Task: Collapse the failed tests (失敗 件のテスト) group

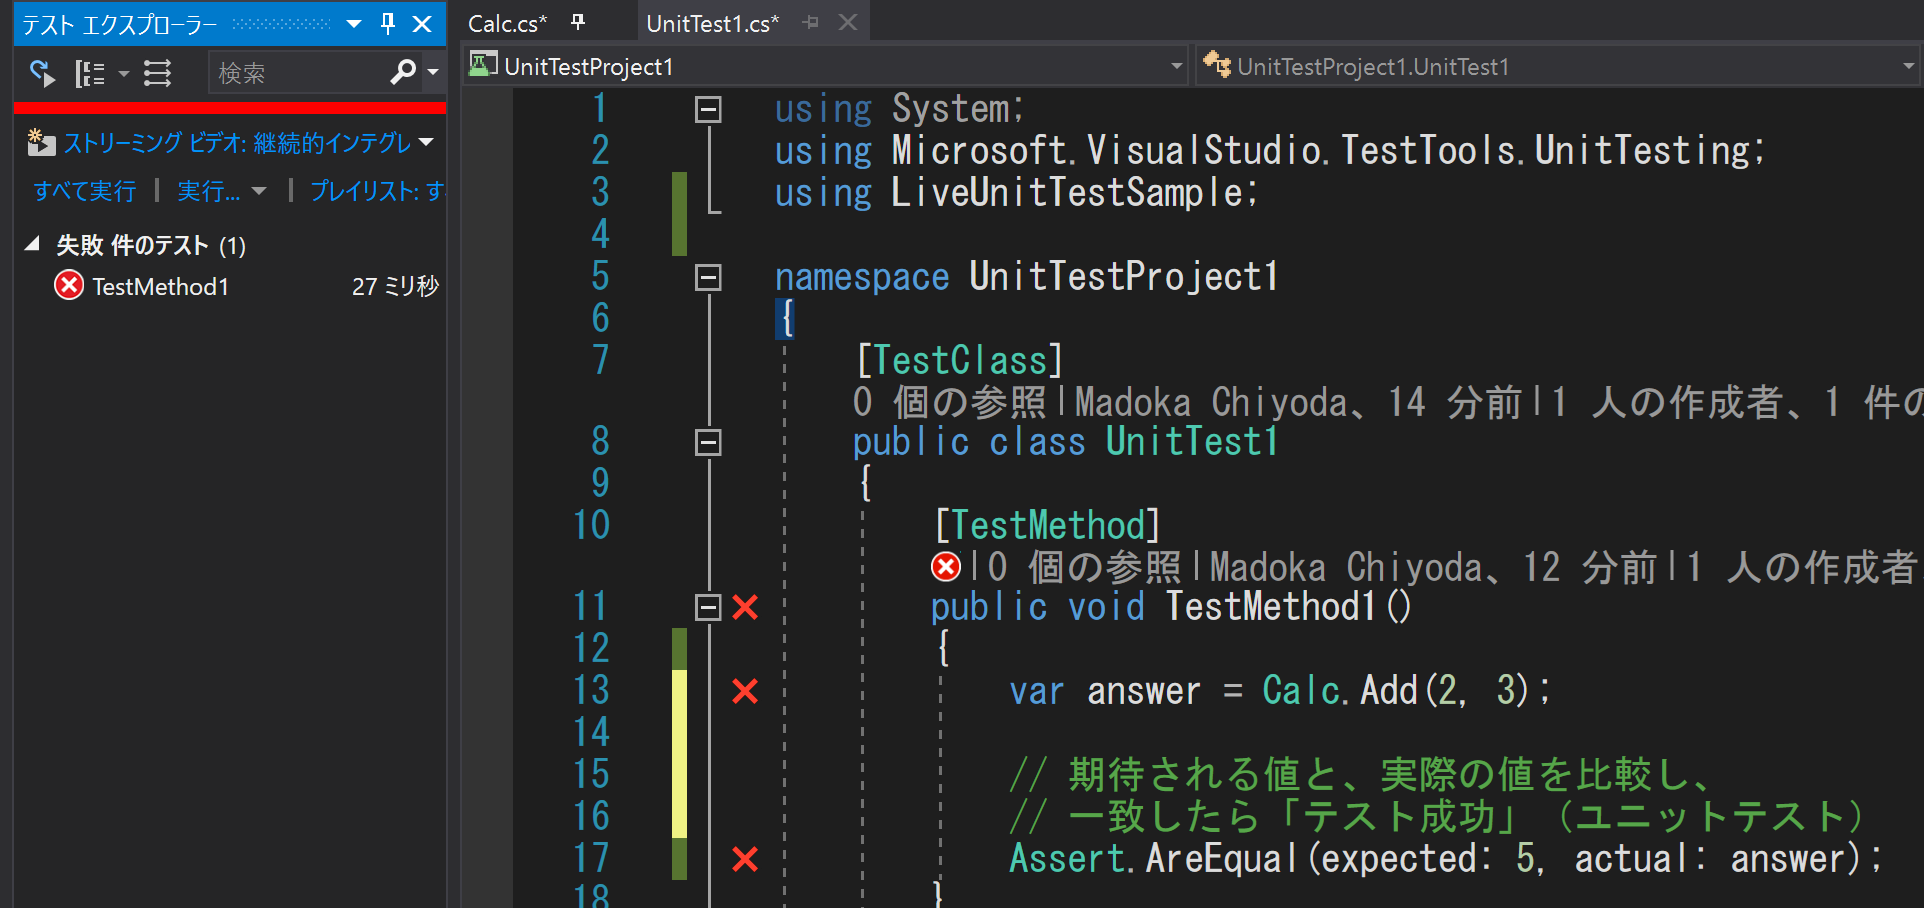Action: (x=32, y=244)
